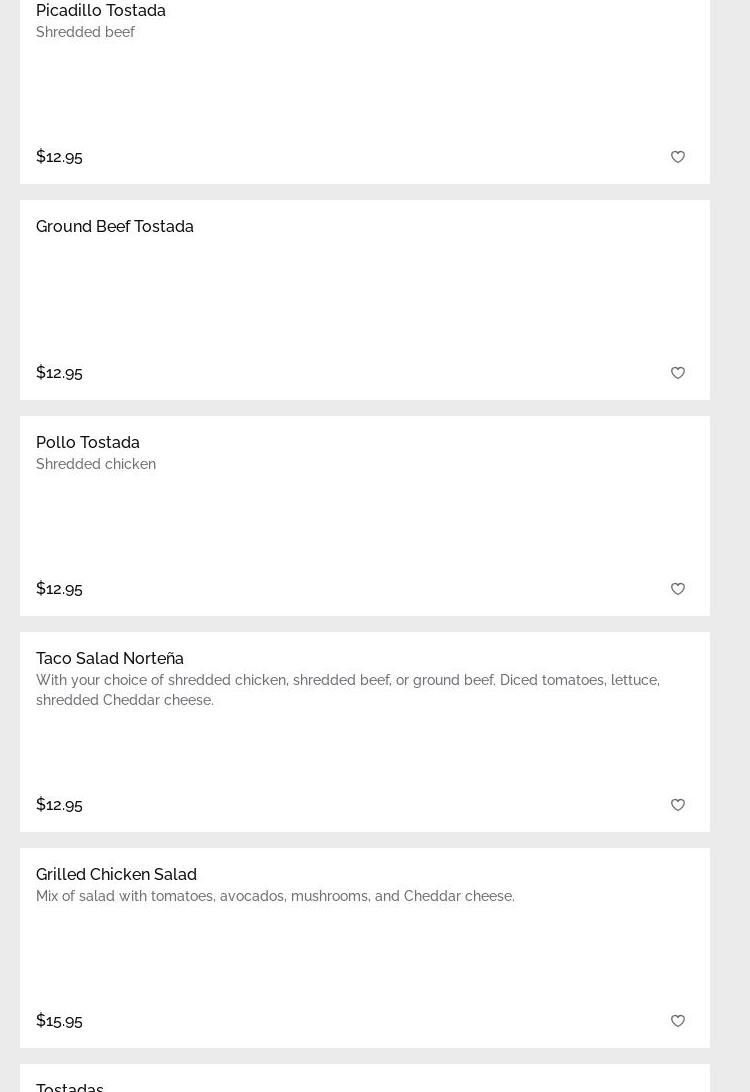Click the Taco Salad Norteña $12.95 price
The image size is (750, 1092).
click(x=59, y=805)
